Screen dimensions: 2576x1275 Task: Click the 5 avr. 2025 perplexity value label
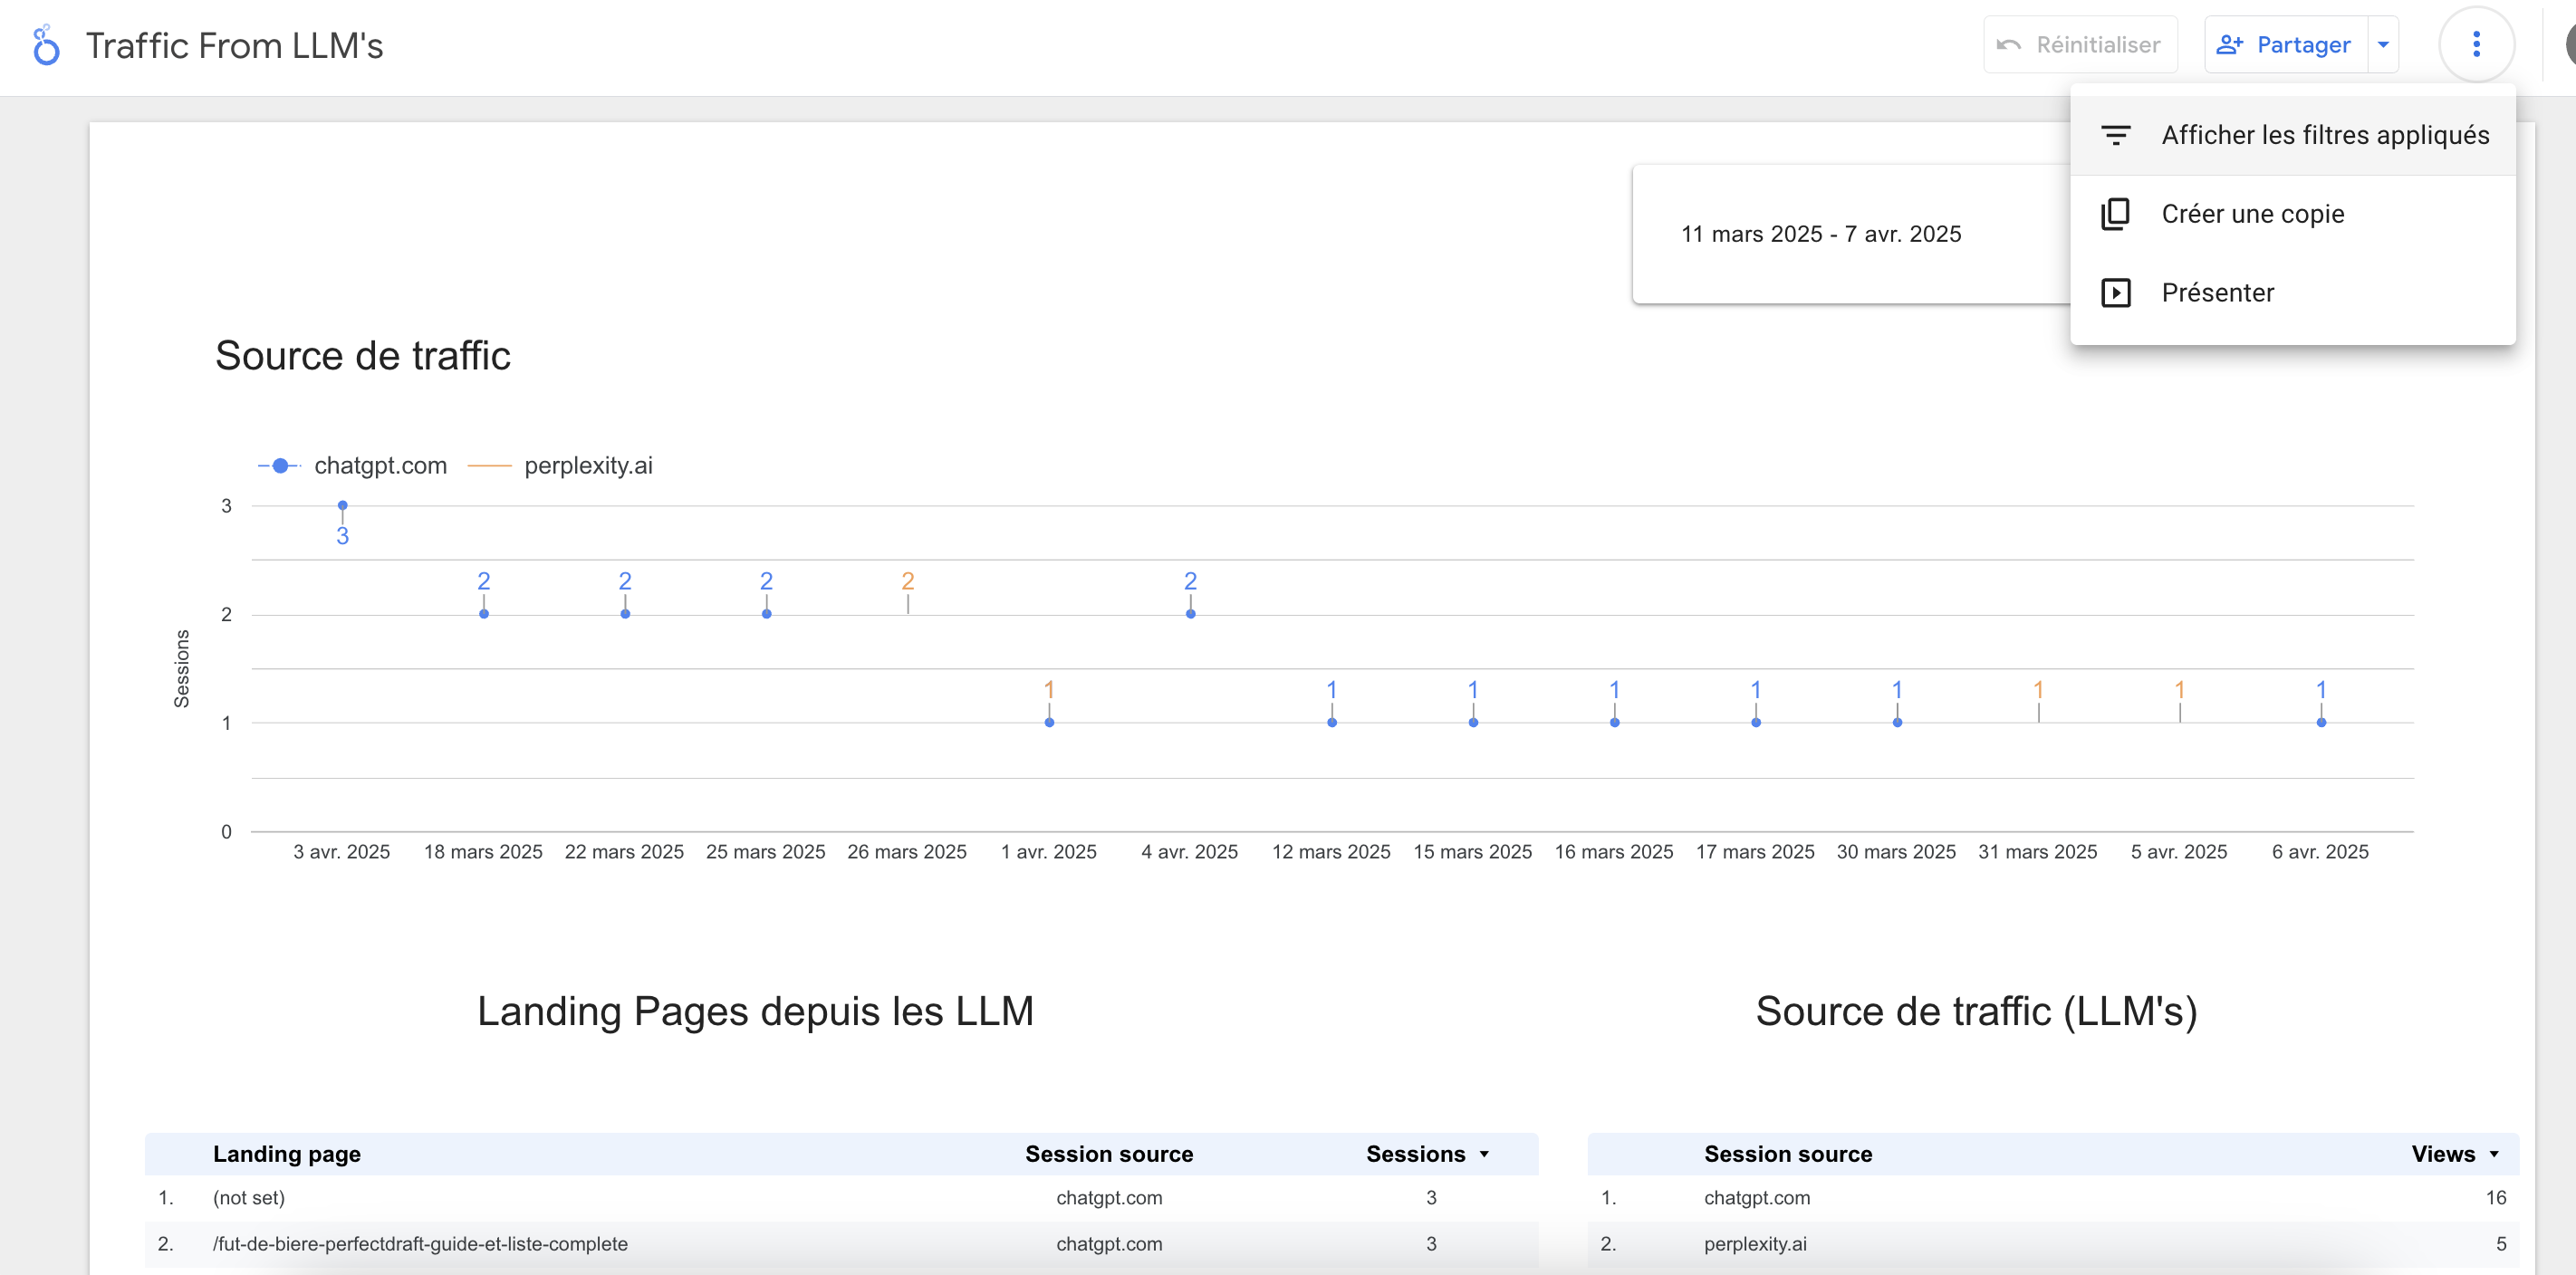point(2180,690)
